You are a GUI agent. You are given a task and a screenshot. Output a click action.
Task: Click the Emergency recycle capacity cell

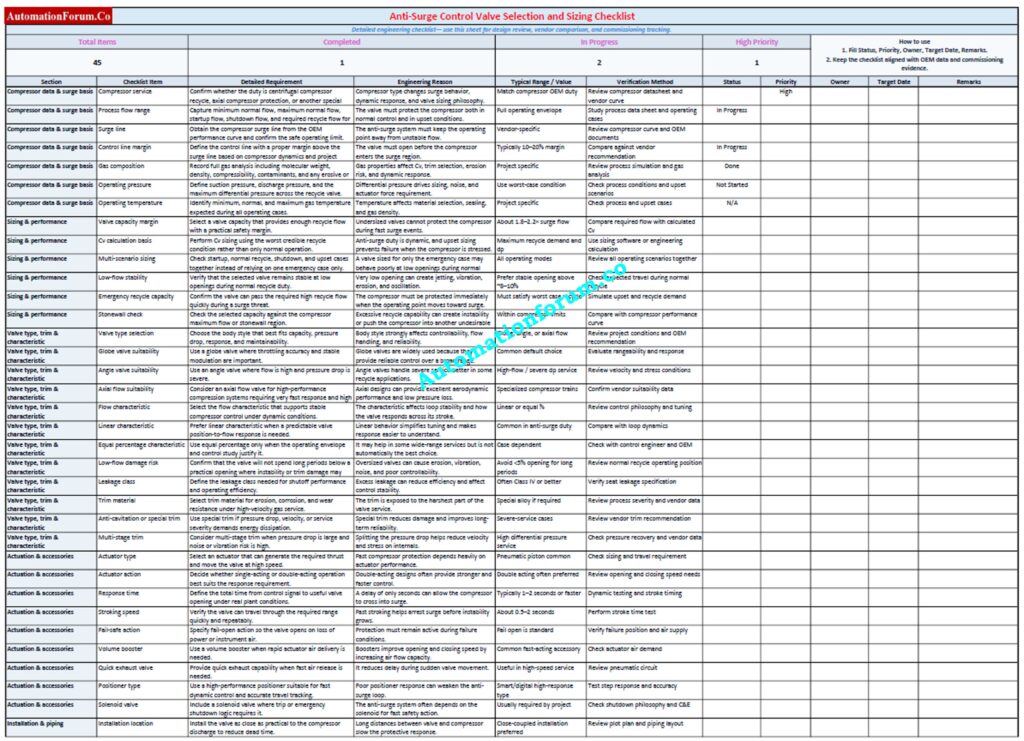coord(142,300)
